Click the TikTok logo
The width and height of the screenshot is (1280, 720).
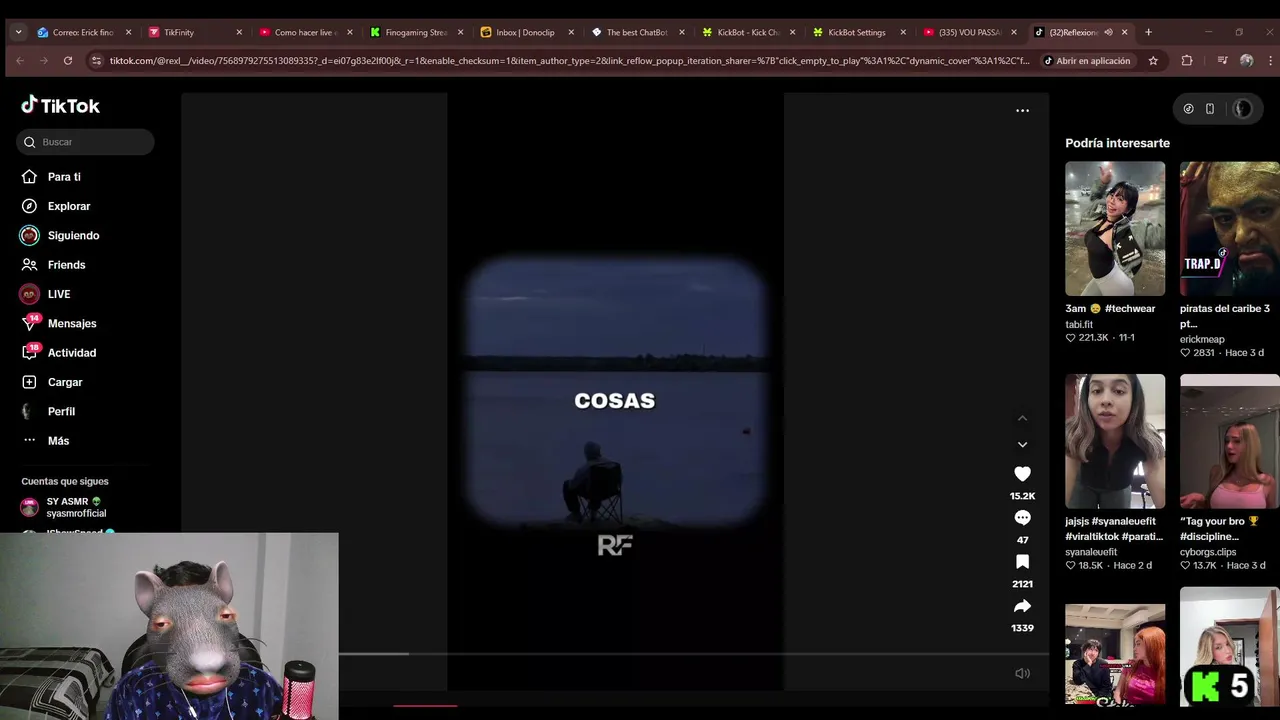tap(60, 105)
